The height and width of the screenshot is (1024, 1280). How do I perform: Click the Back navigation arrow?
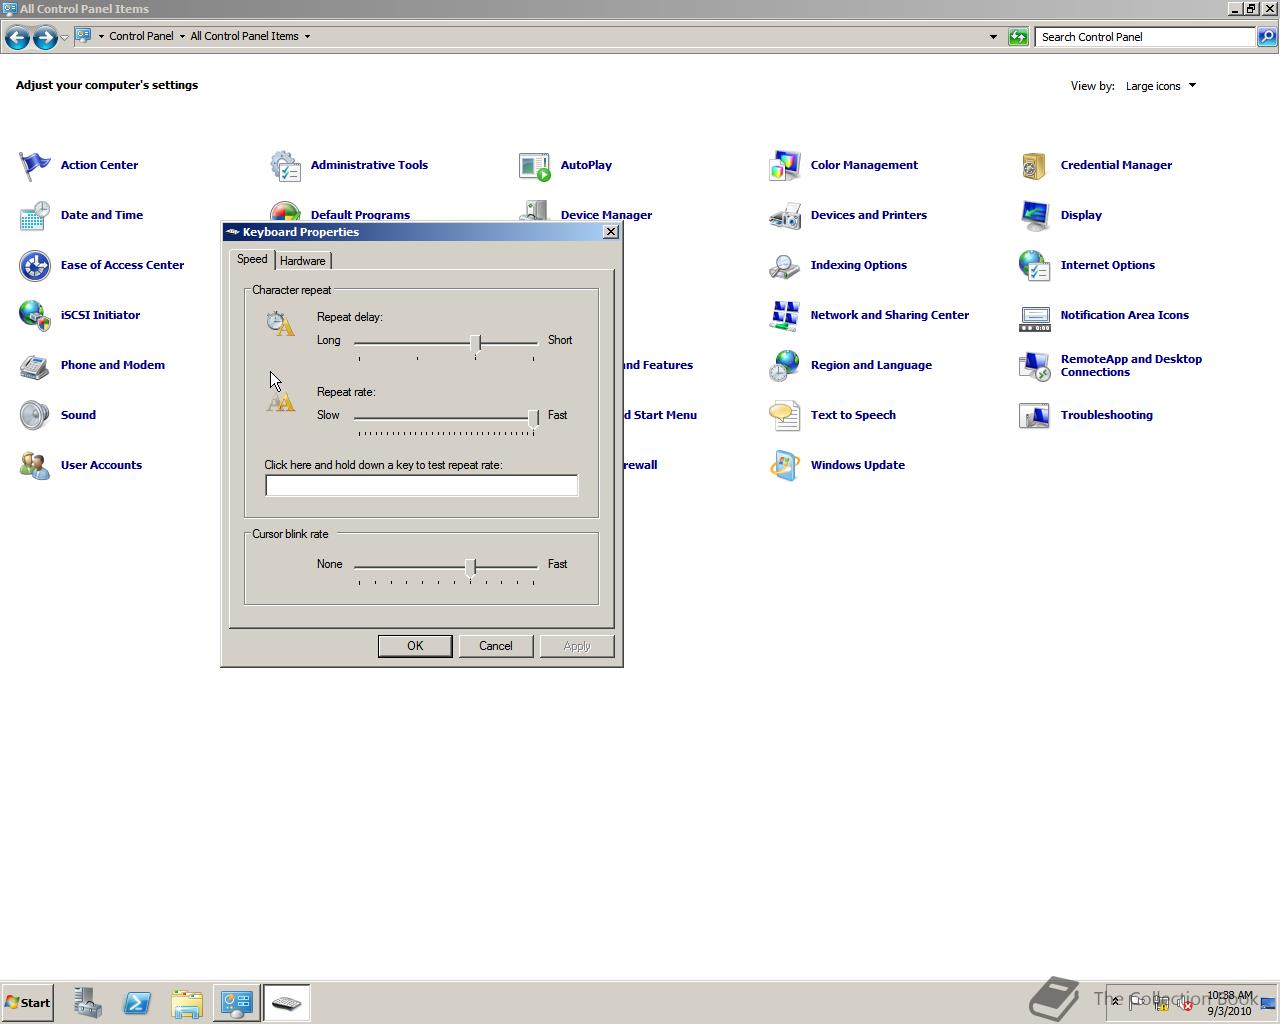17,37
